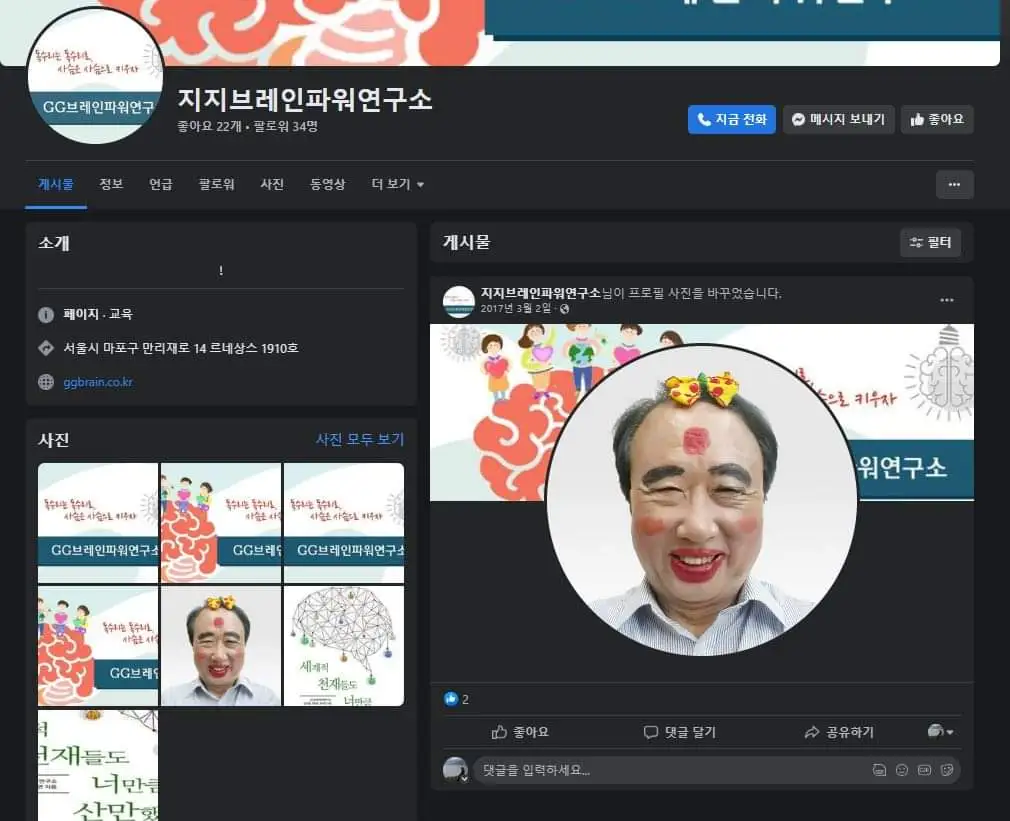Open the page options three-dot button
The image size is (1010, 821).
click(954, 185)
